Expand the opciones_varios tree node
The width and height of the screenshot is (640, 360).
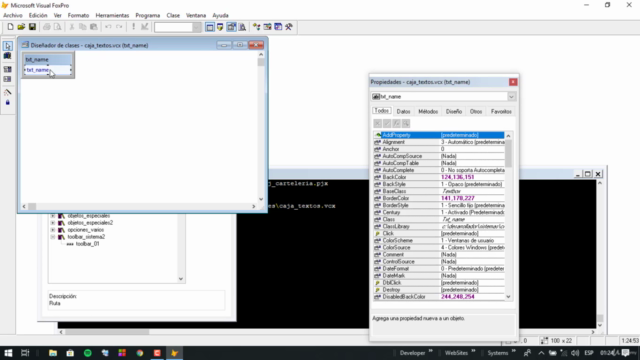(x=53, y=230)
